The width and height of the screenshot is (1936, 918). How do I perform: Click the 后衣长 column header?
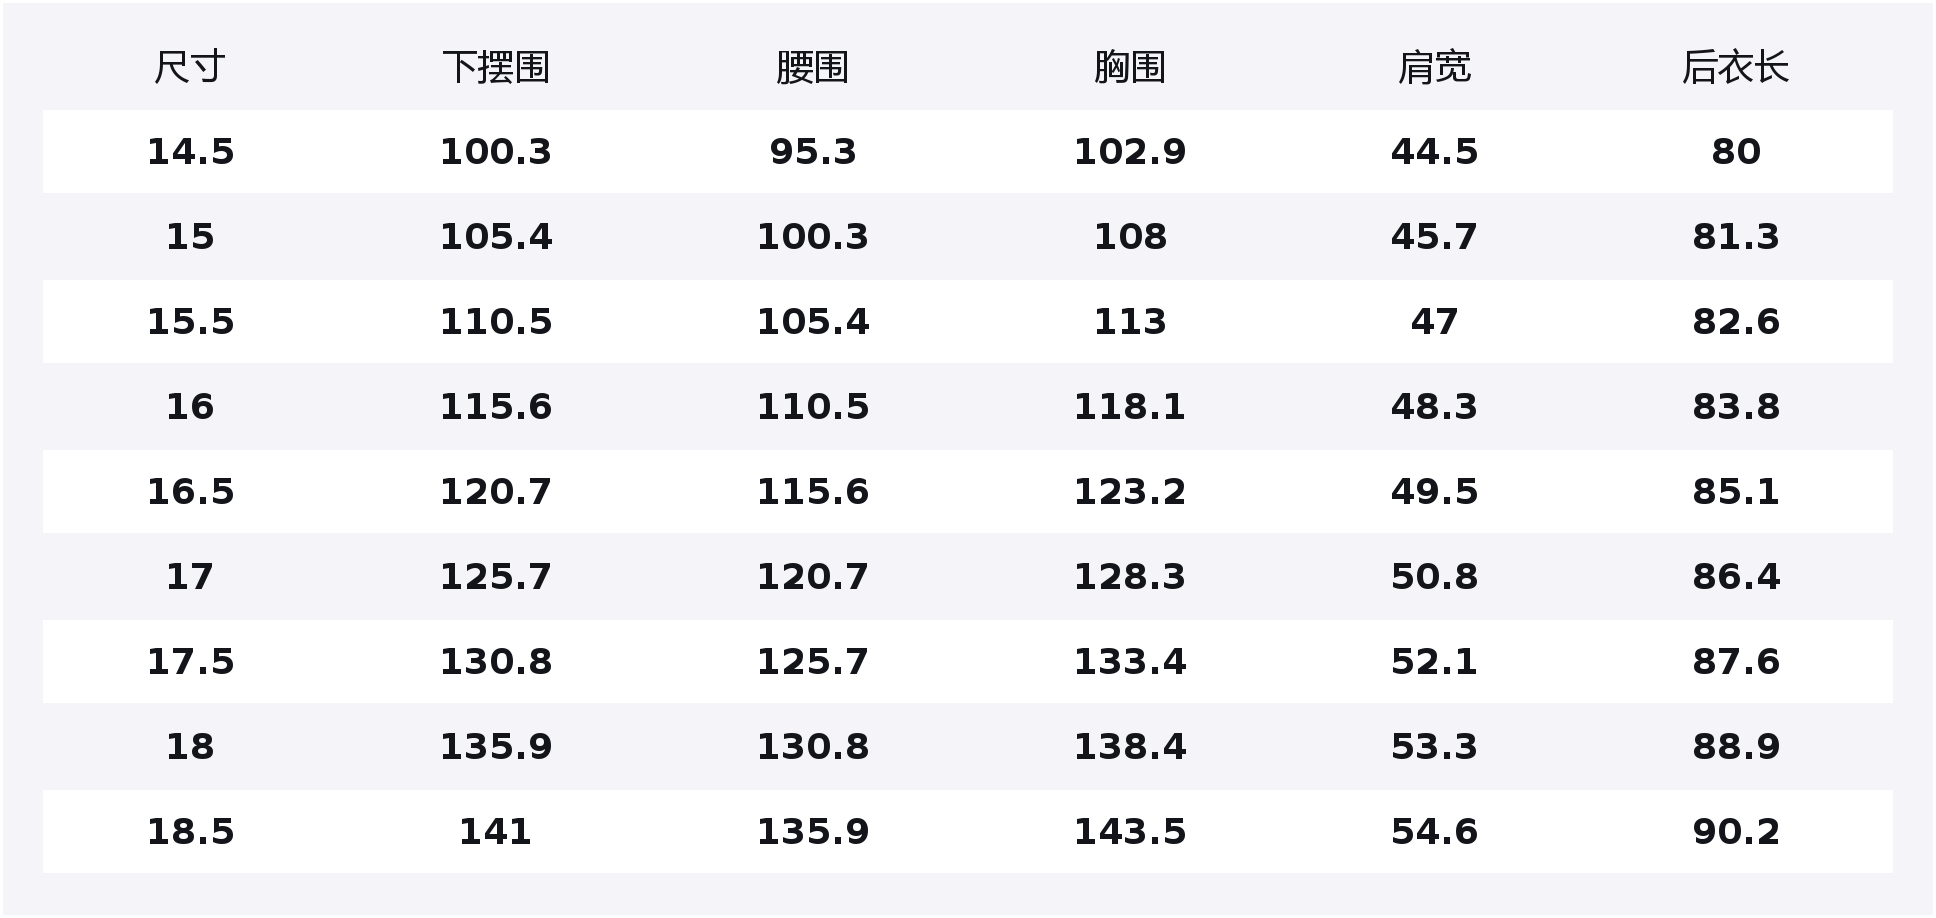tap(1735, 67)
